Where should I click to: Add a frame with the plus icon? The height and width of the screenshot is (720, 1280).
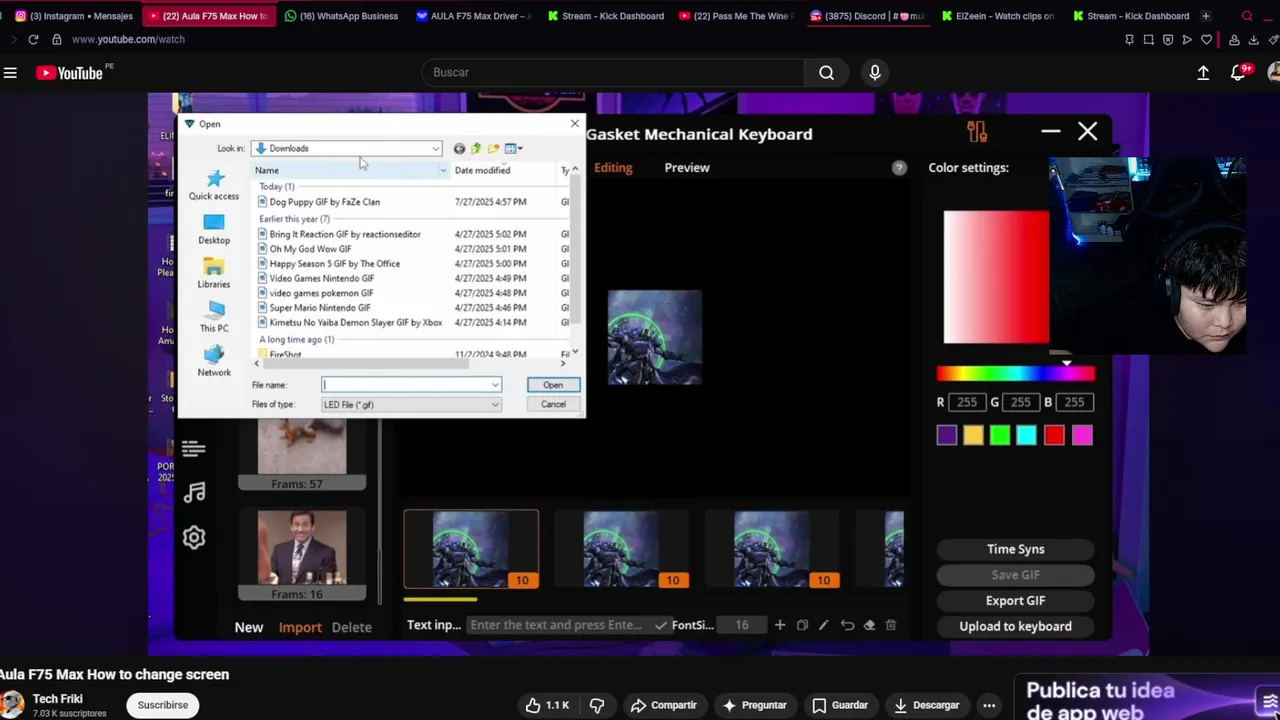click(780, 625)
